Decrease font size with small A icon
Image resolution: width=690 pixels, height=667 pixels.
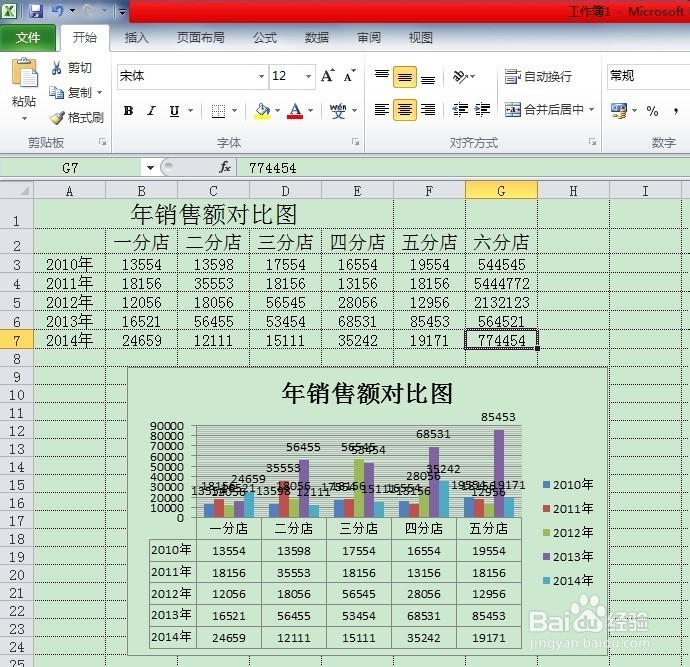(x=349, y=76)
